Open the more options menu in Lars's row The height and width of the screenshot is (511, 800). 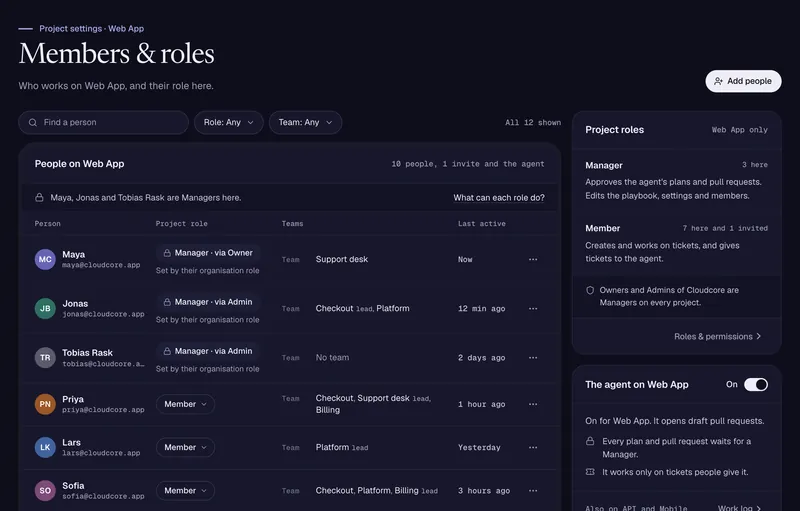tap(533, 447)
